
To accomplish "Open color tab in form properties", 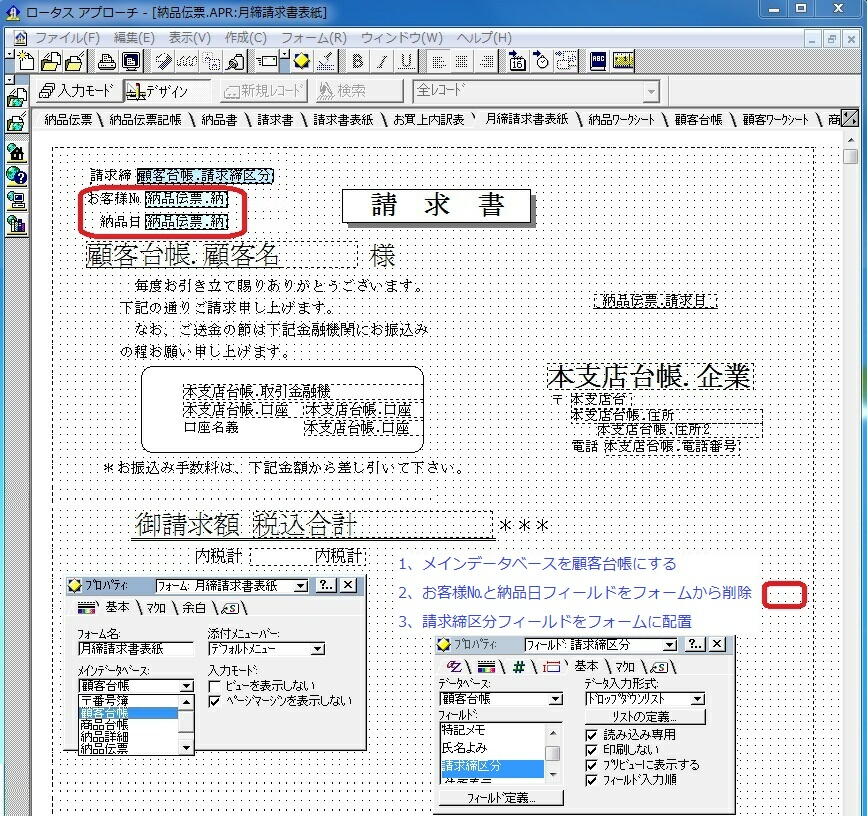I will (87, 607).
